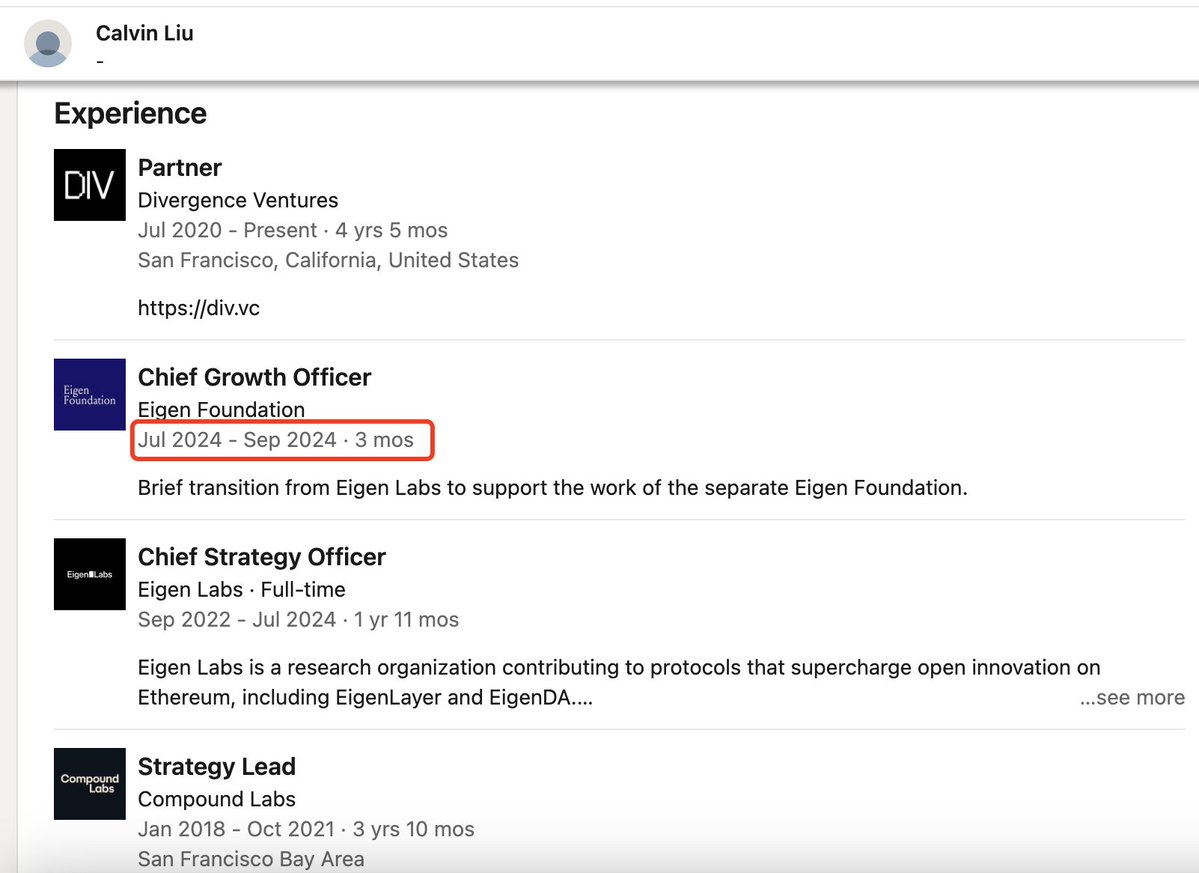Image resolution: width=1199 pixels, height=873 pixels.
Task: Click the San Francisco, California location text
Action: click(328, 260)
